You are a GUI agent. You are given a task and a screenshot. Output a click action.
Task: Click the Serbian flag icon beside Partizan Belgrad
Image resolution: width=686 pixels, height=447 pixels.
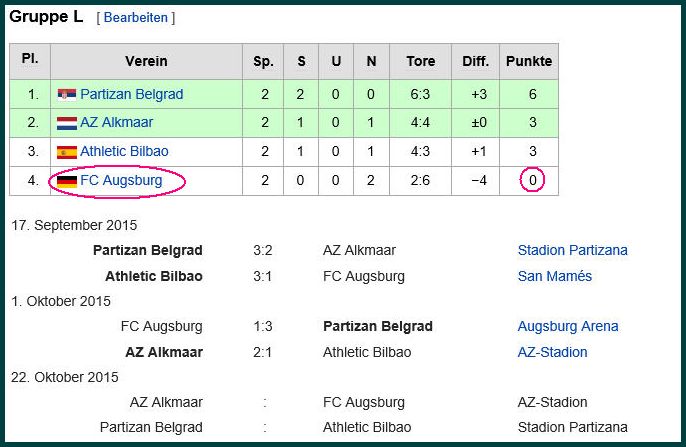(67, 94)
